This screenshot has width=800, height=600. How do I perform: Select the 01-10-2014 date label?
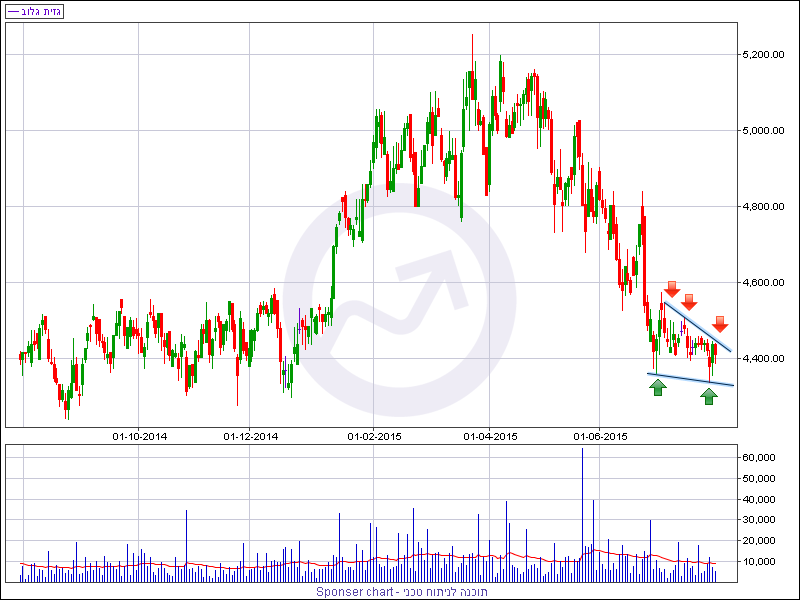[x=138, y=436]
